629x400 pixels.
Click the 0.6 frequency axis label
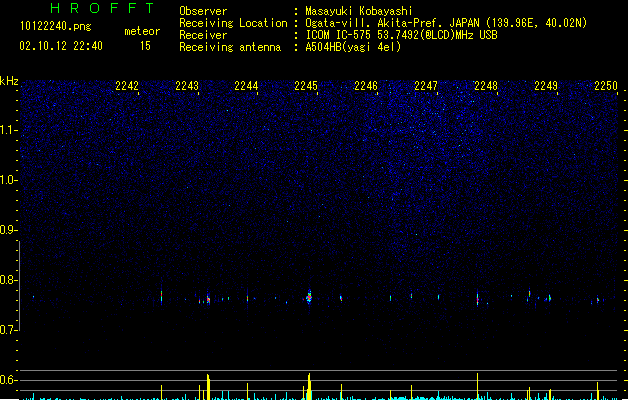(x=8, y=380)
